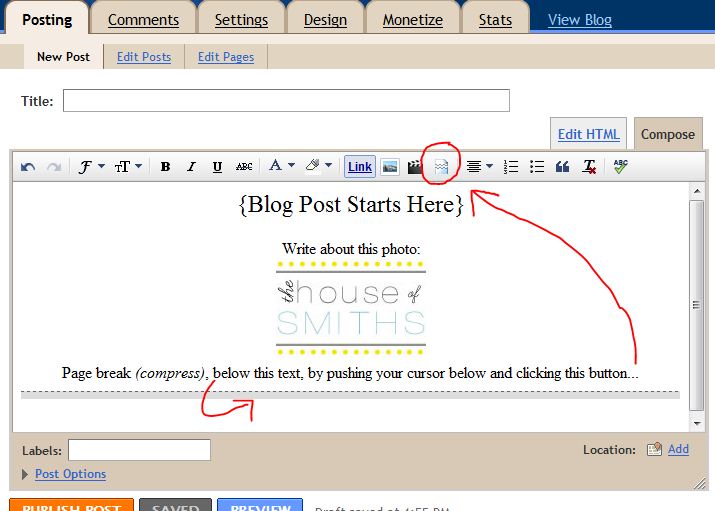Open the font size picker
The image size is (715, 511).
click(x=128, y=167)
